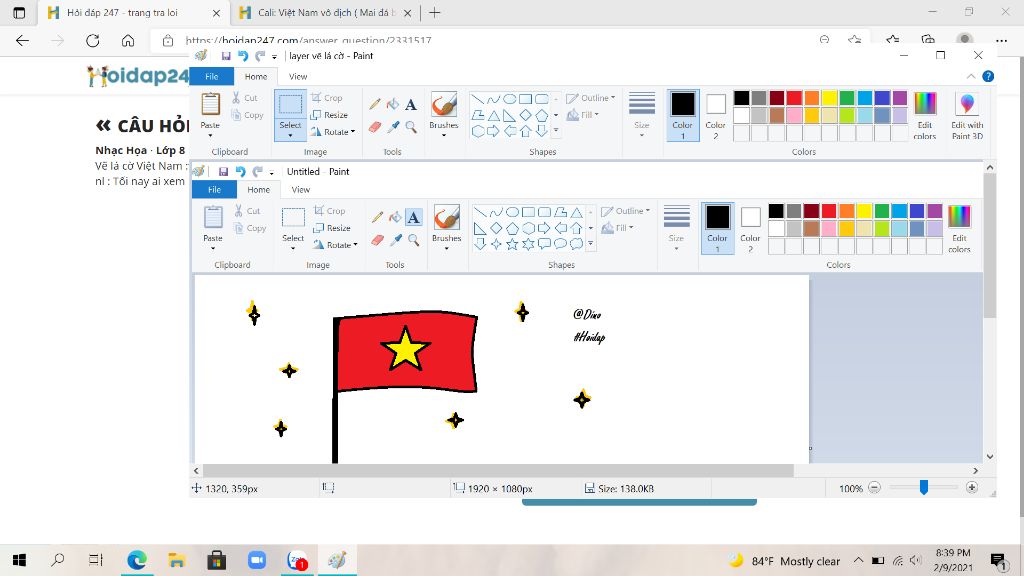Collapse ribbon chevron in layer vẽ lá cờ window

970,76
